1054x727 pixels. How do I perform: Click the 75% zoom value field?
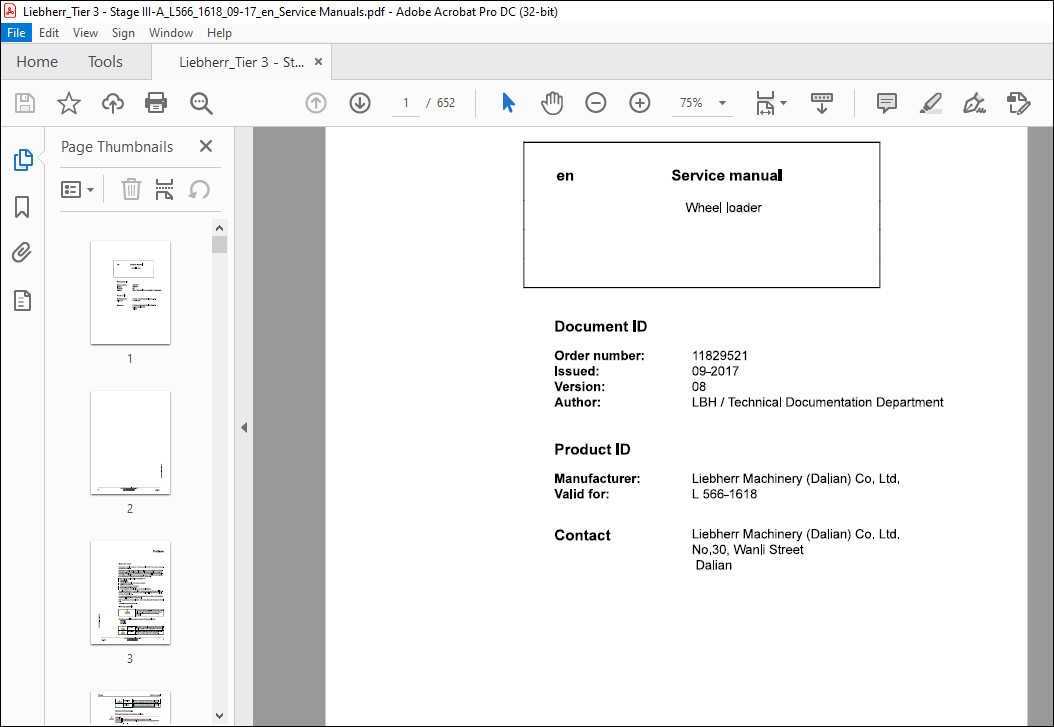[691, 103]
